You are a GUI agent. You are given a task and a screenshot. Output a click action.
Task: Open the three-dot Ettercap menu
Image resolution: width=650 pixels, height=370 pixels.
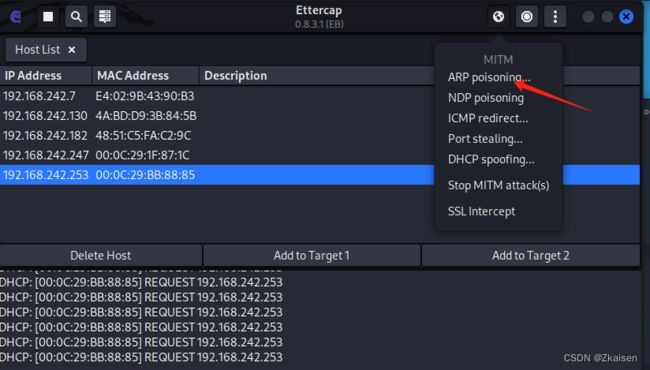555,17
